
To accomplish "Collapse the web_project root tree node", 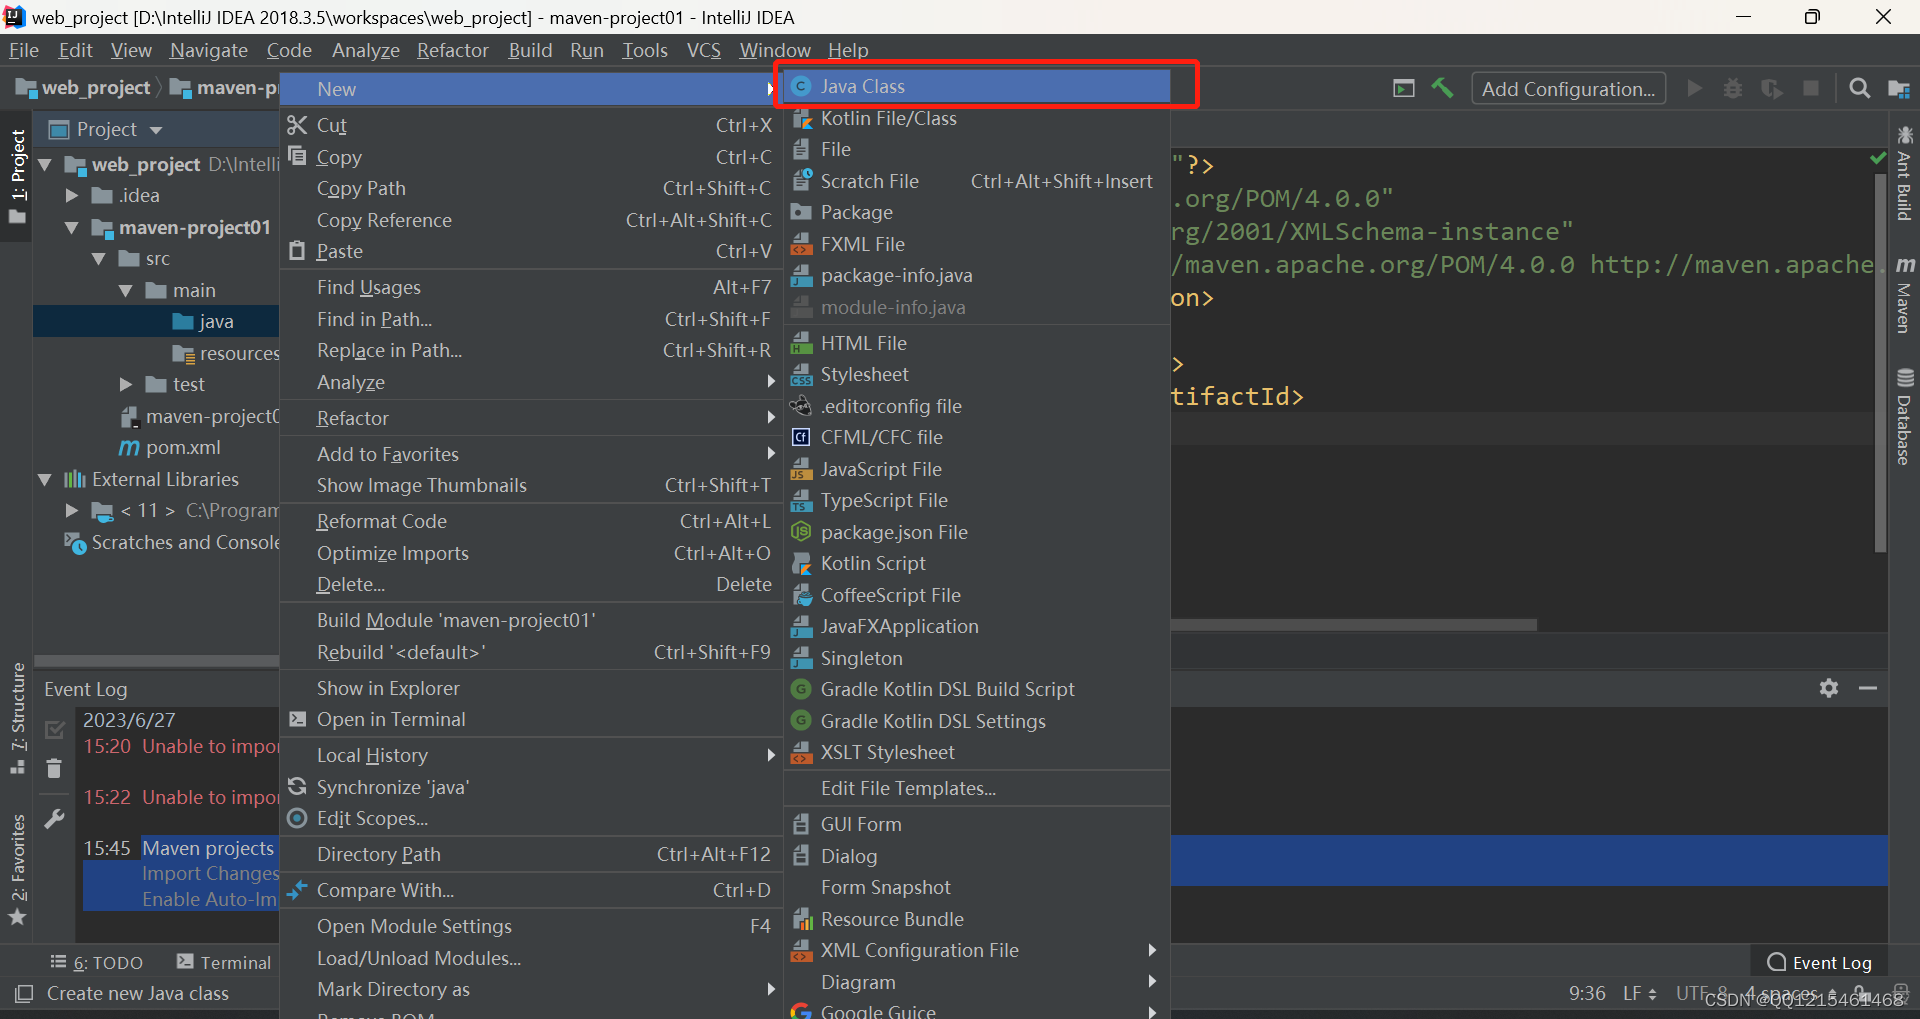I will (45, 165).
